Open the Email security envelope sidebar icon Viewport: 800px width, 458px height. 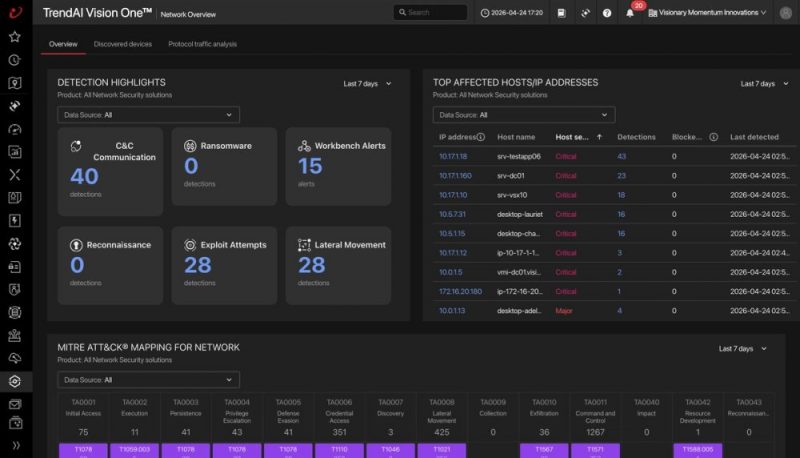click(x=15, y=404)
